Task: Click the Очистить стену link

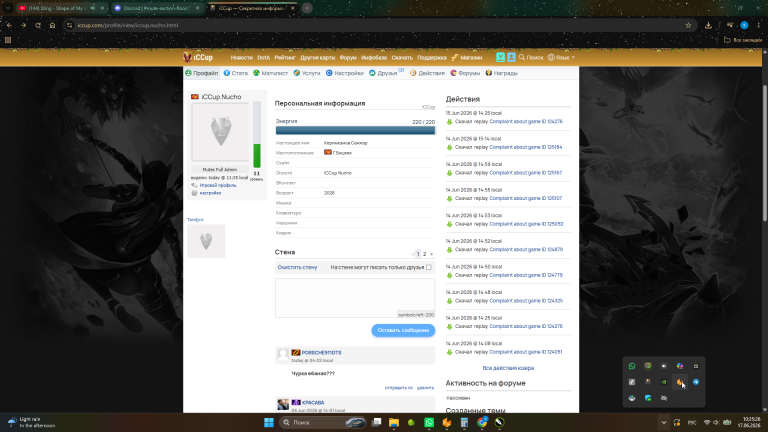Action: pyautogui.click(x=297, y=267)
